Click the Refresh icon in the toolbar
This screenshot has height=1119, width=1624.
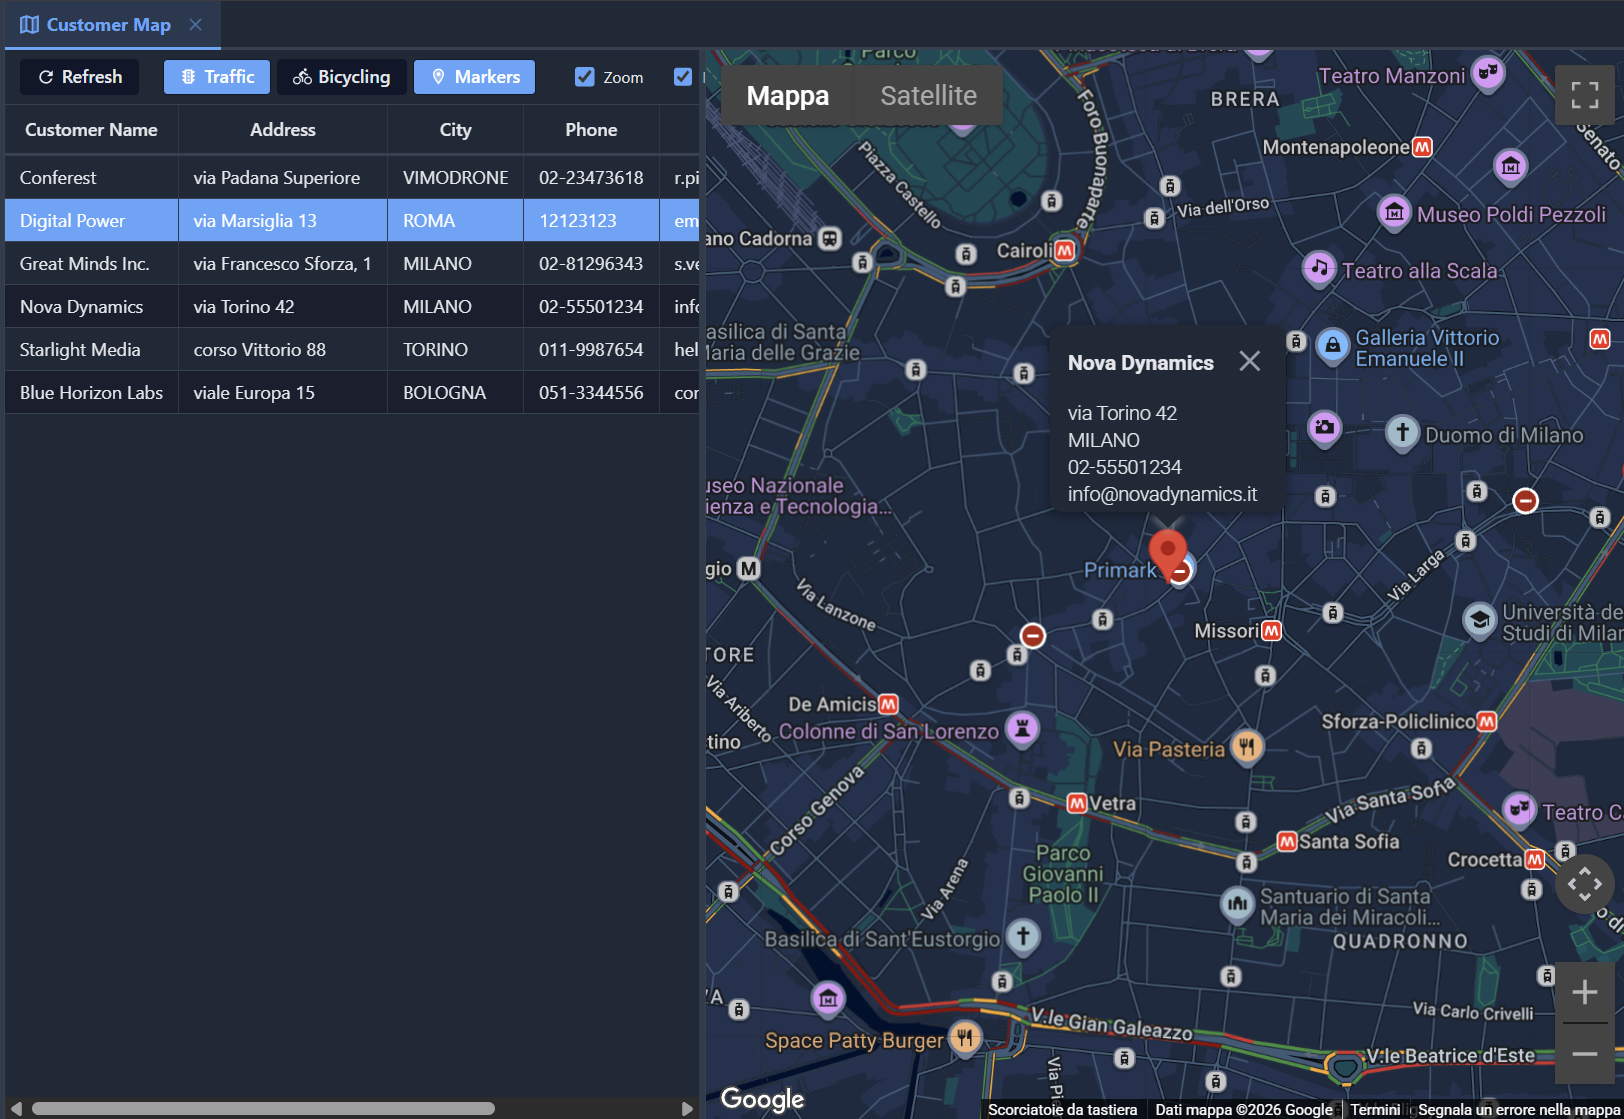coord(46,76)
